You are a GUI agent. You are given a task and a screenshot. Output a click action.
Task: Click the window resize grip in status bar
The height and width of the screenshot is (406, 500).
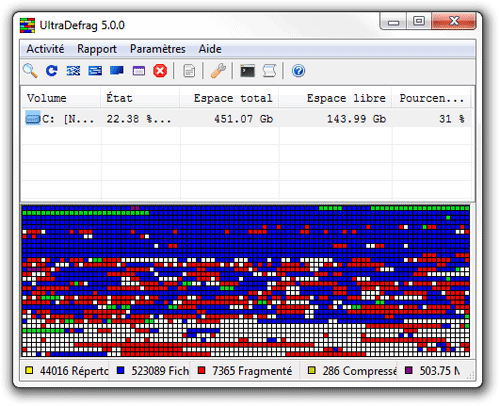click(470, 376)
